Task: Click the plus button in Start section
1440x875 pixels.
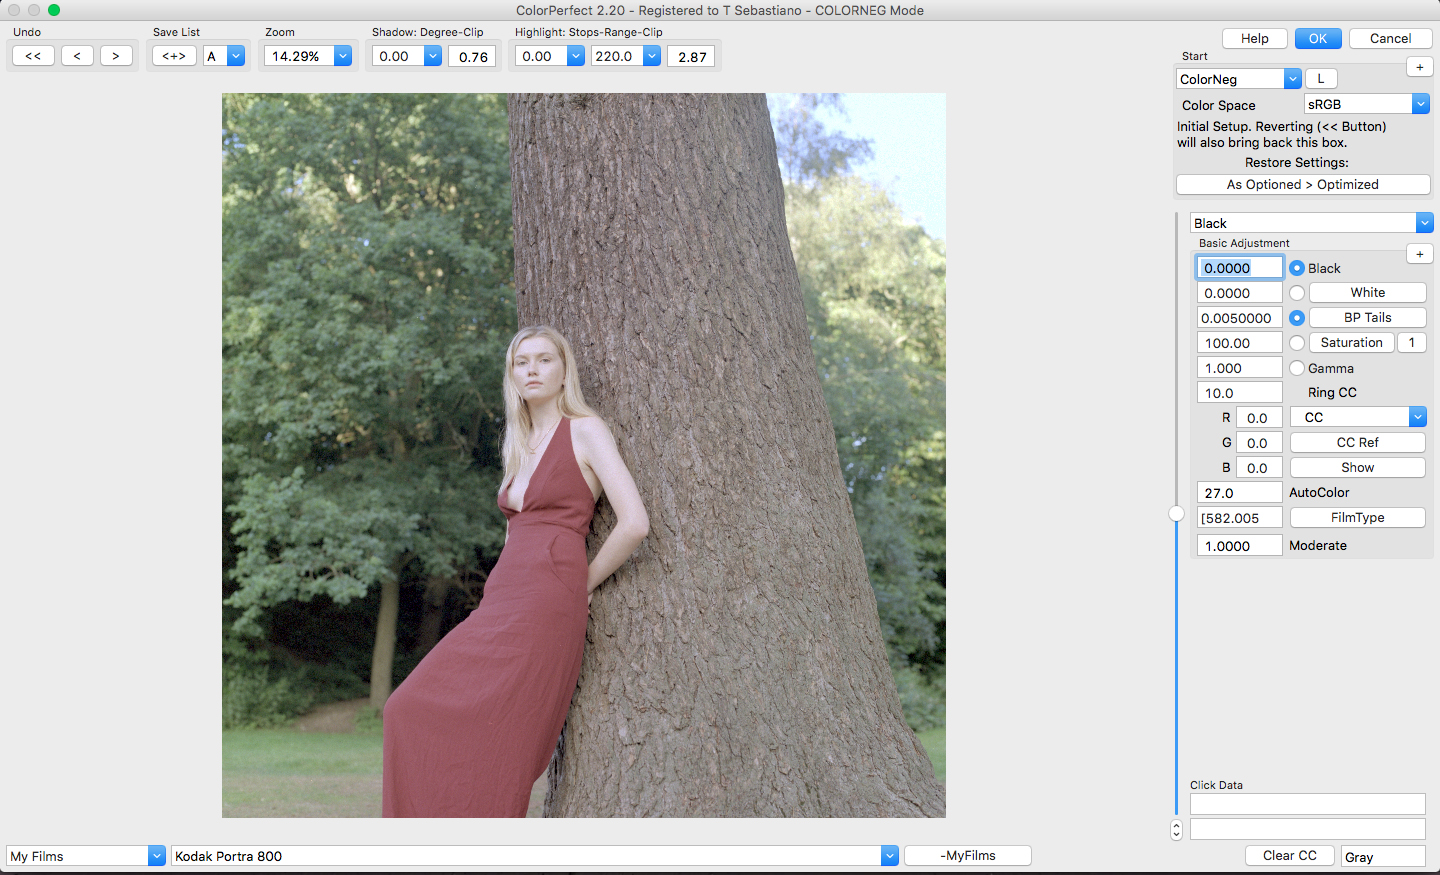Action: [x=1420, y=67]
